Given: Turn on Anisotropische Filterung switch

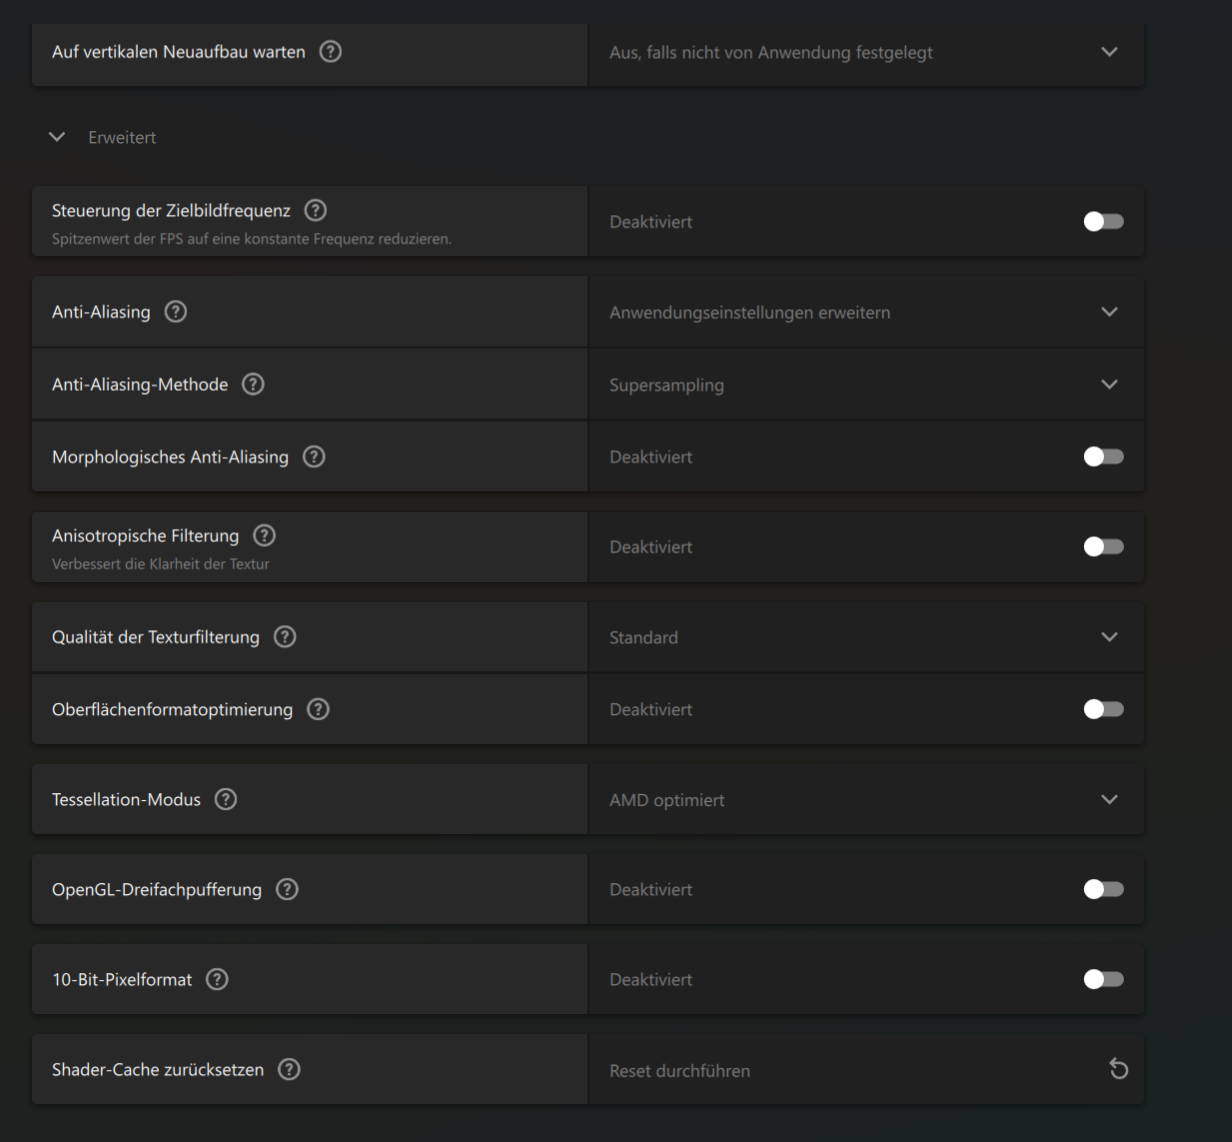Looking at the screenshot, I should (1103, 547).
